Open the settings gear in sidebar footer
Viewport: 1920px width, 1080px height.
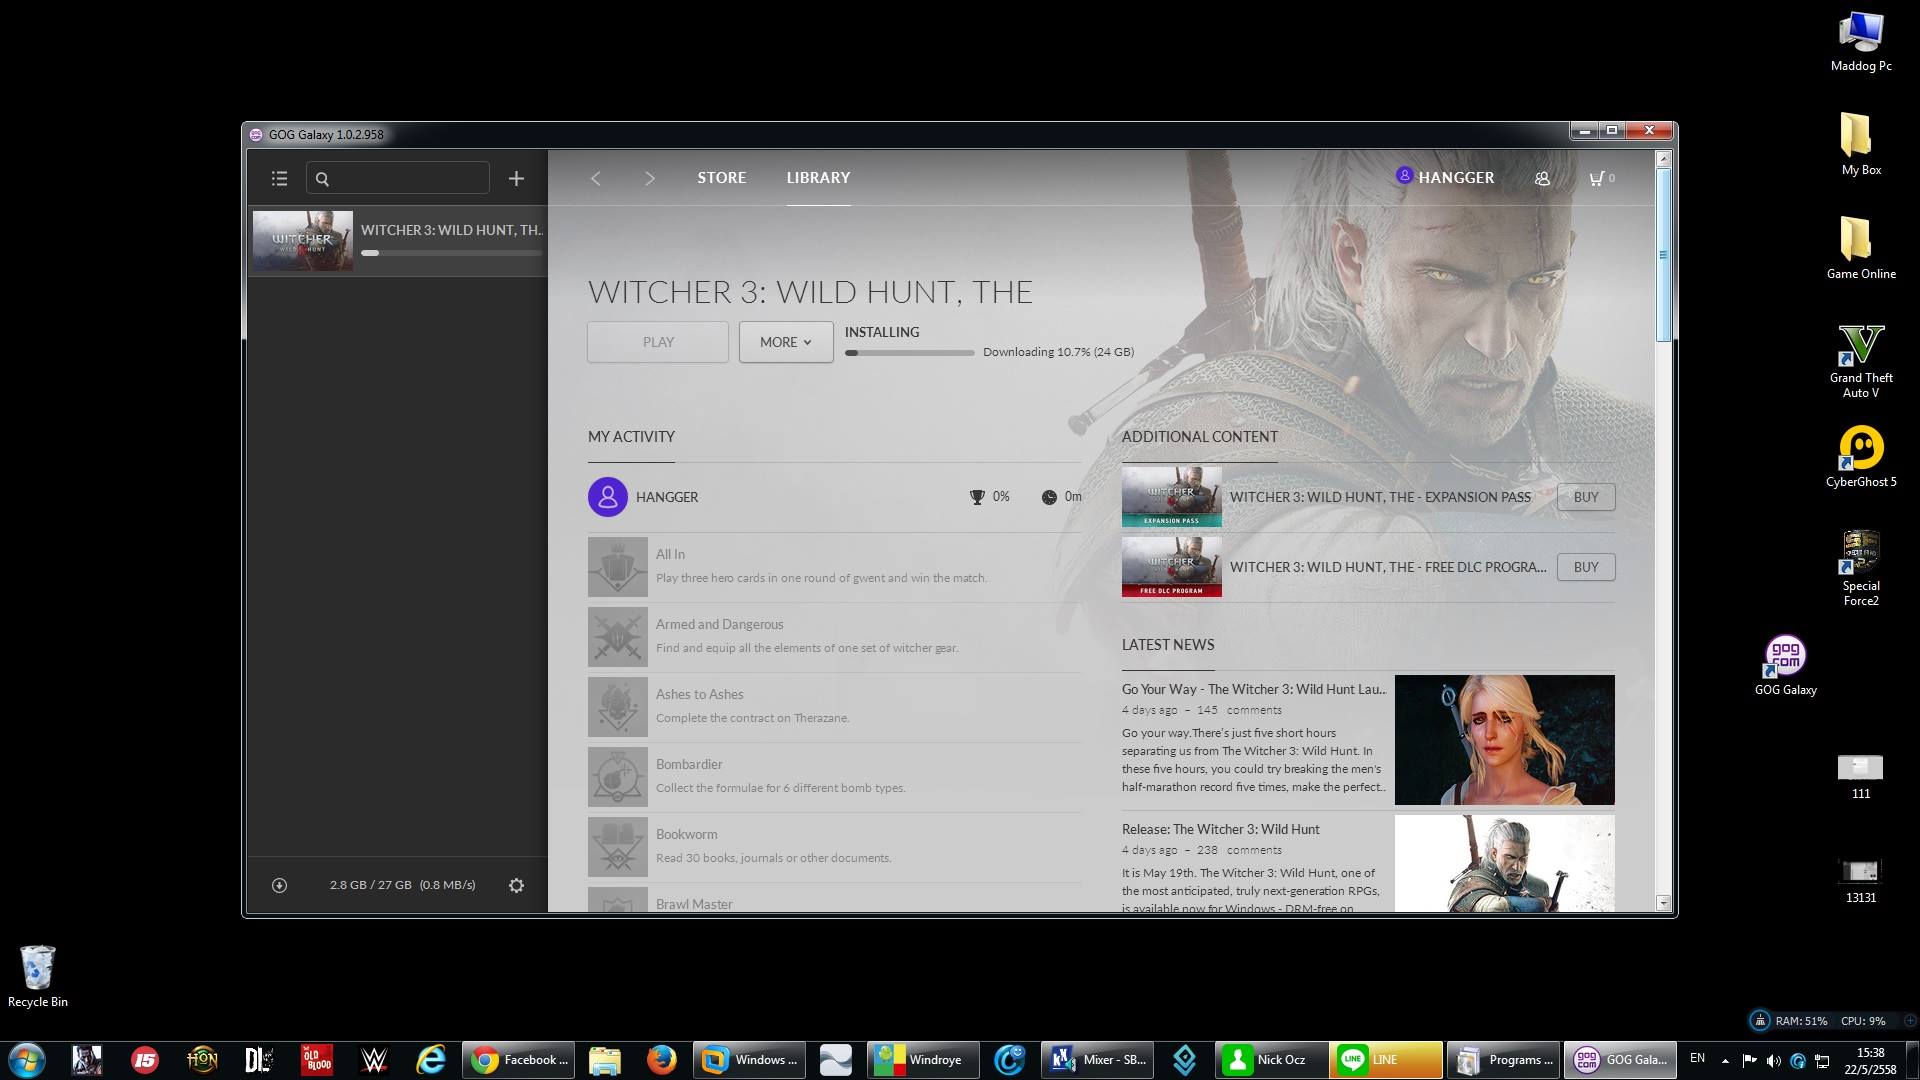coord(516,885)
